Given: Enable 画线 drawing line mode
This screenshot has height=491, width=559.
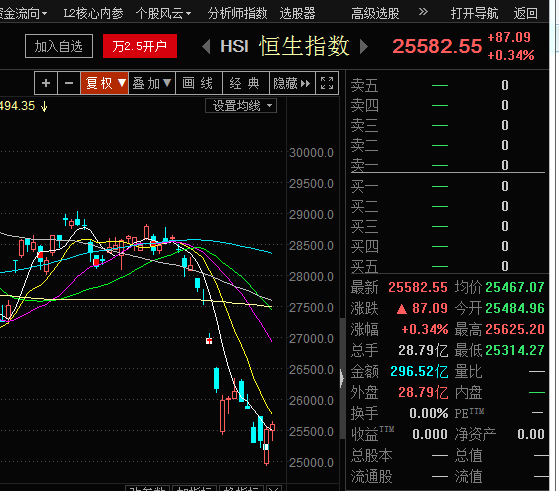Looking at the screenshot, I should (x=199, y=83).
